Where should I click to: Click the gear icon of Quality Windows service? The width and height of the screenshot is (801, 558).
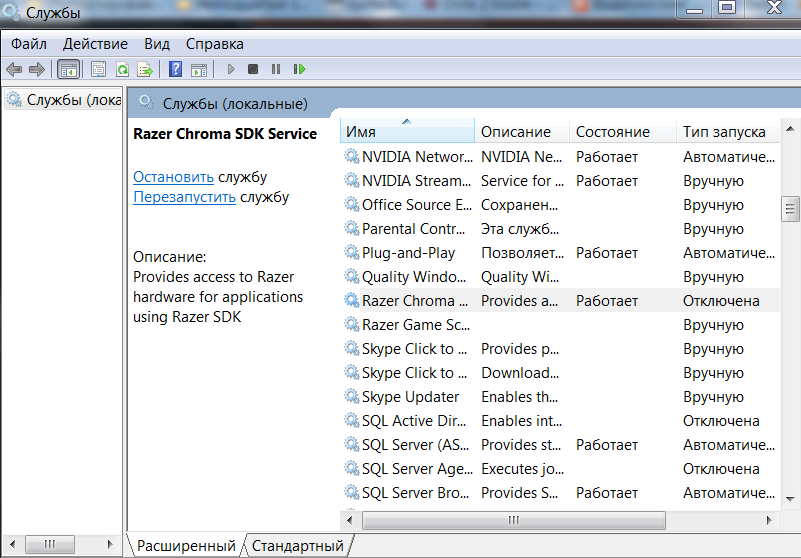pyautogui.click(x=351, y=276)
